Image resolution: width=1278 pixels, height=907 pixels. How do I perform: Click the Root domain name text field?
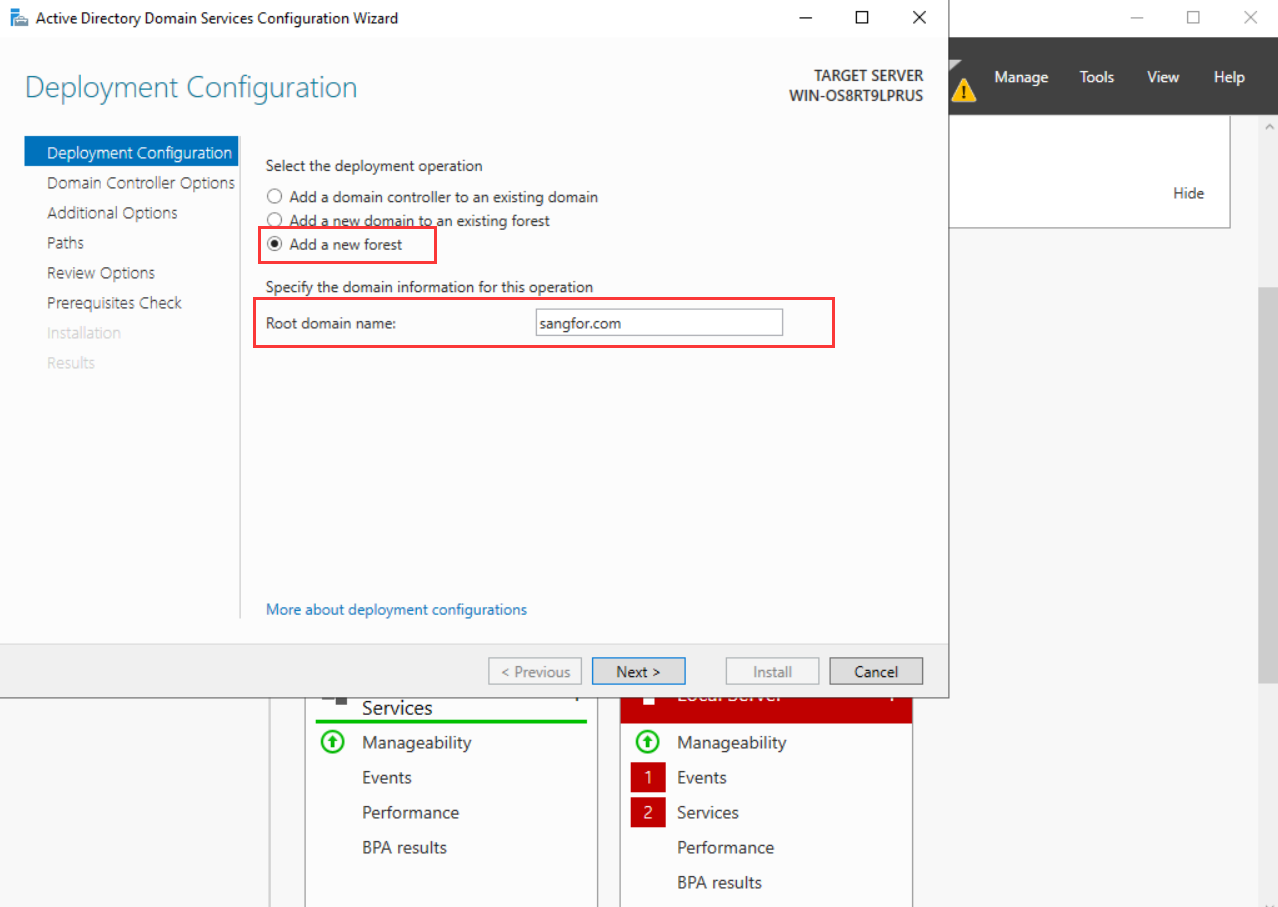click(658, 323)
